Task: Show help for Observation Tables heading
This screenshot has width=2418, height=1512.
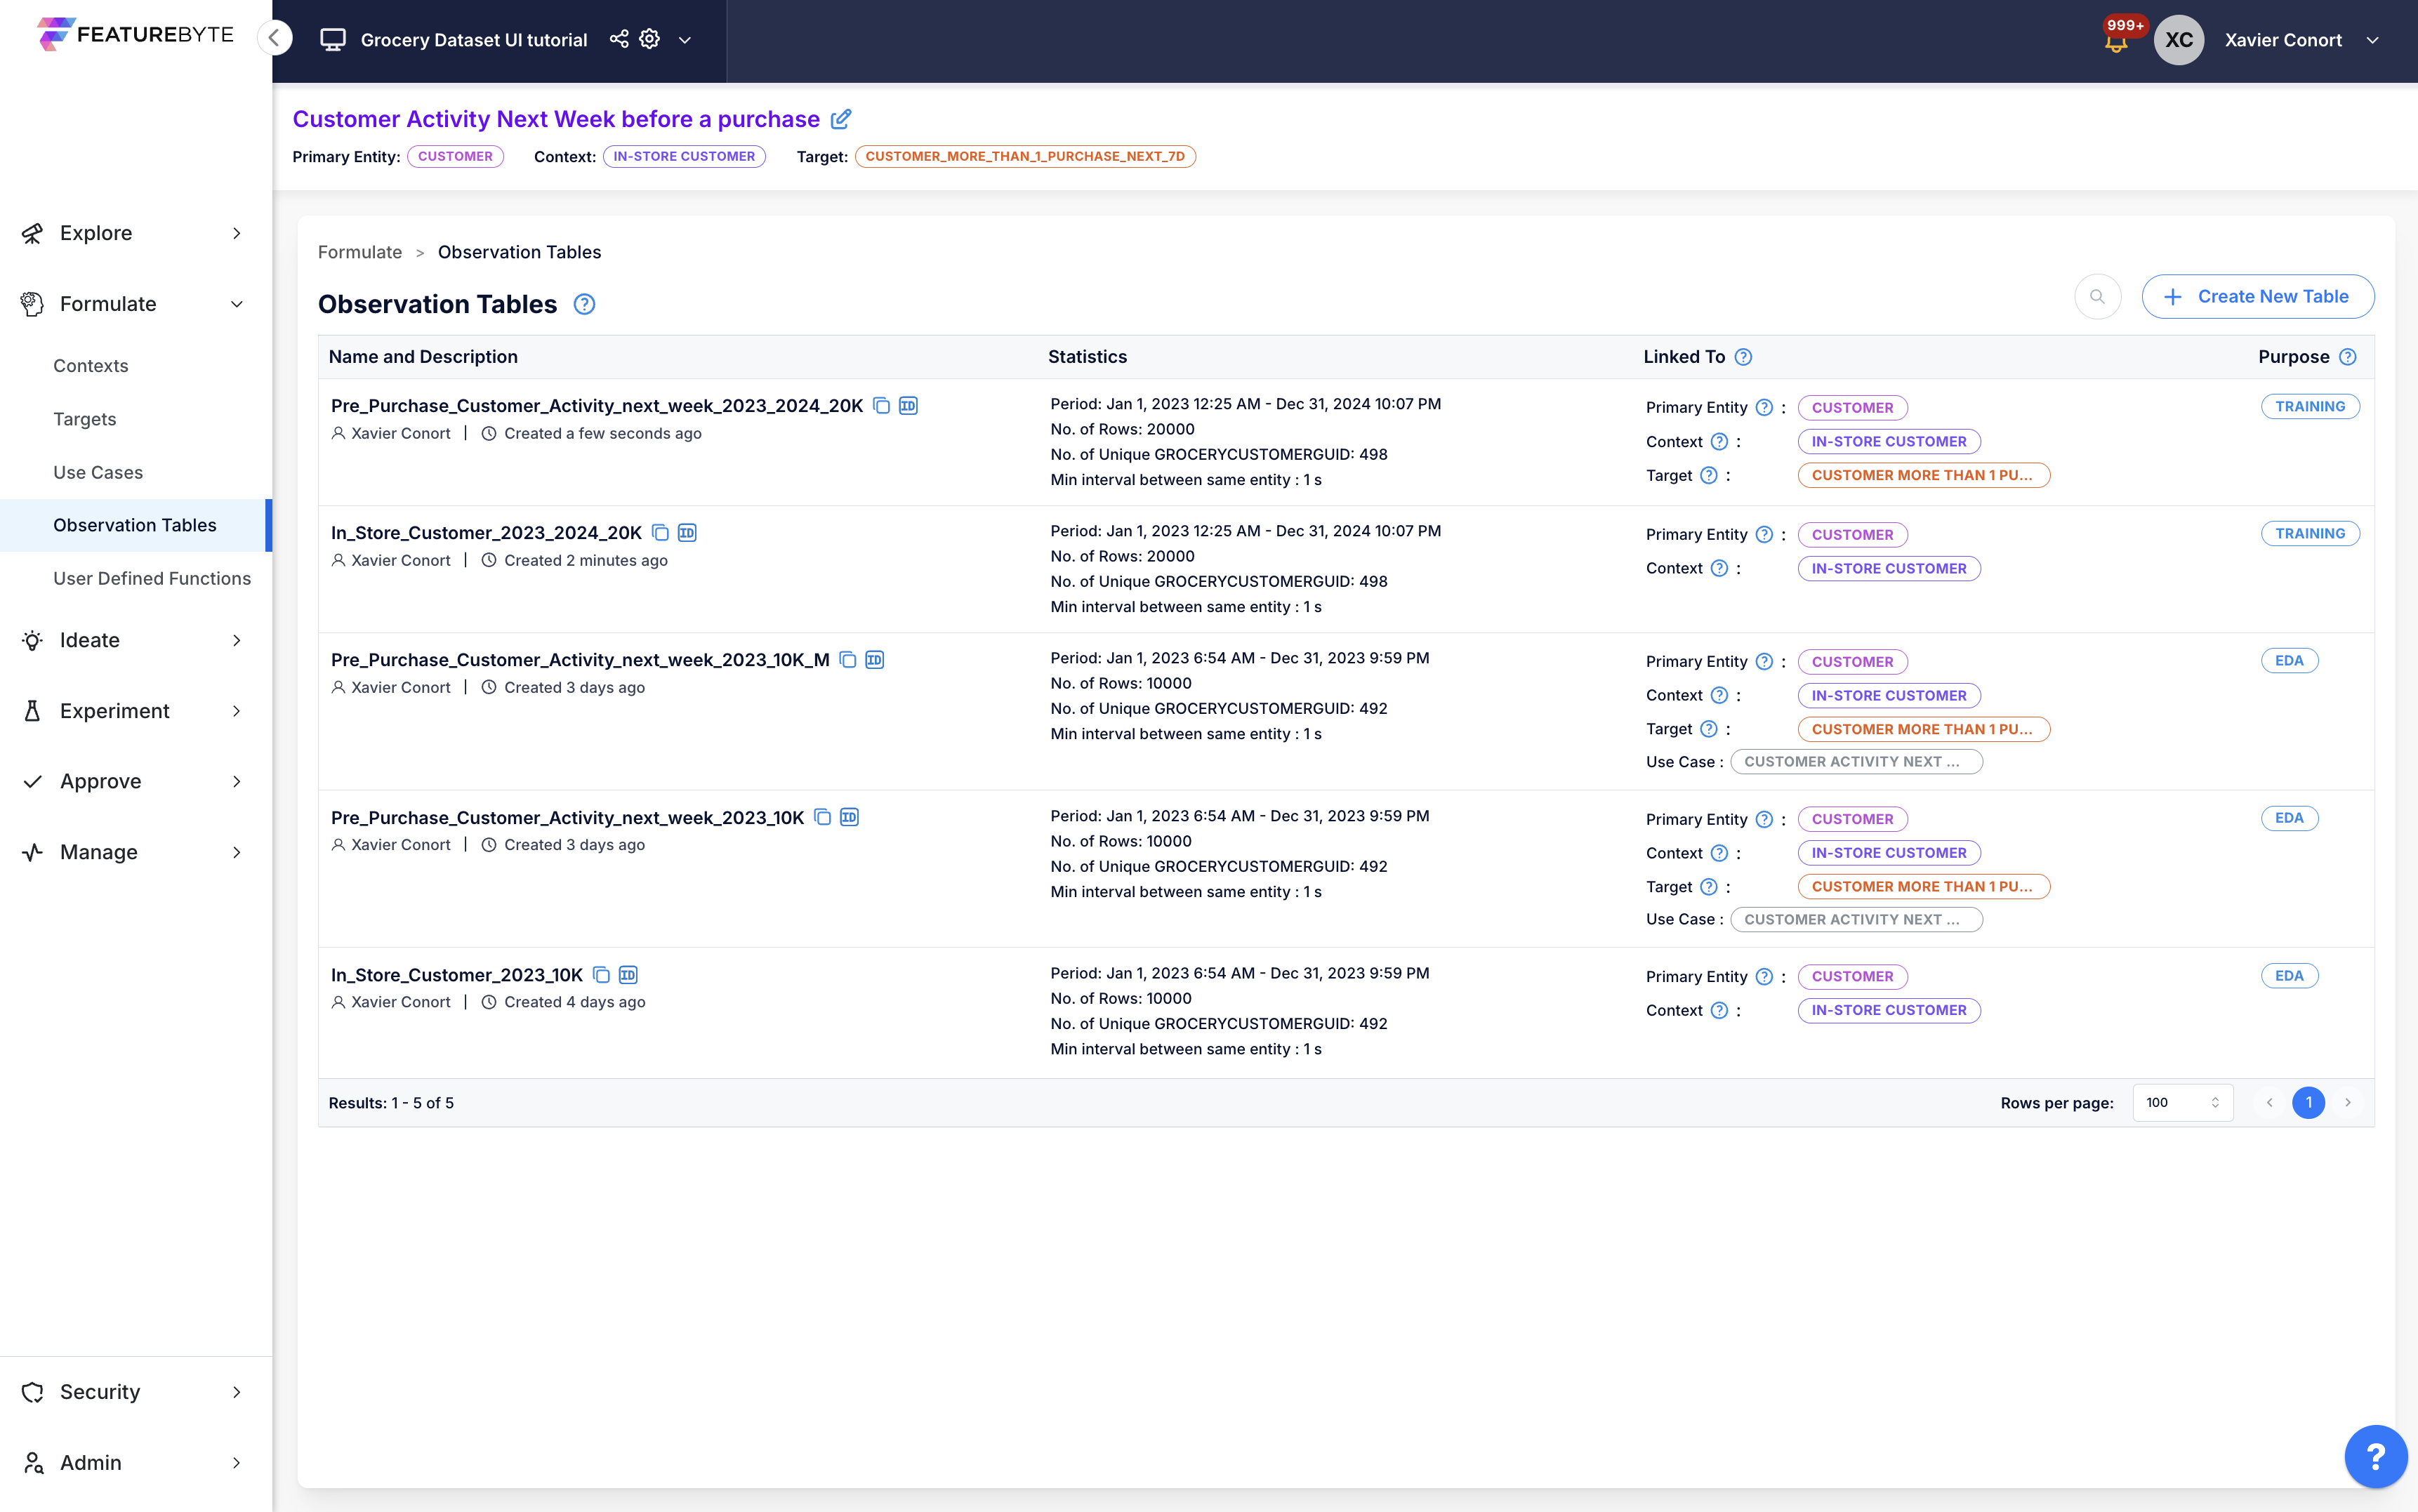Action: click(584, 304)
